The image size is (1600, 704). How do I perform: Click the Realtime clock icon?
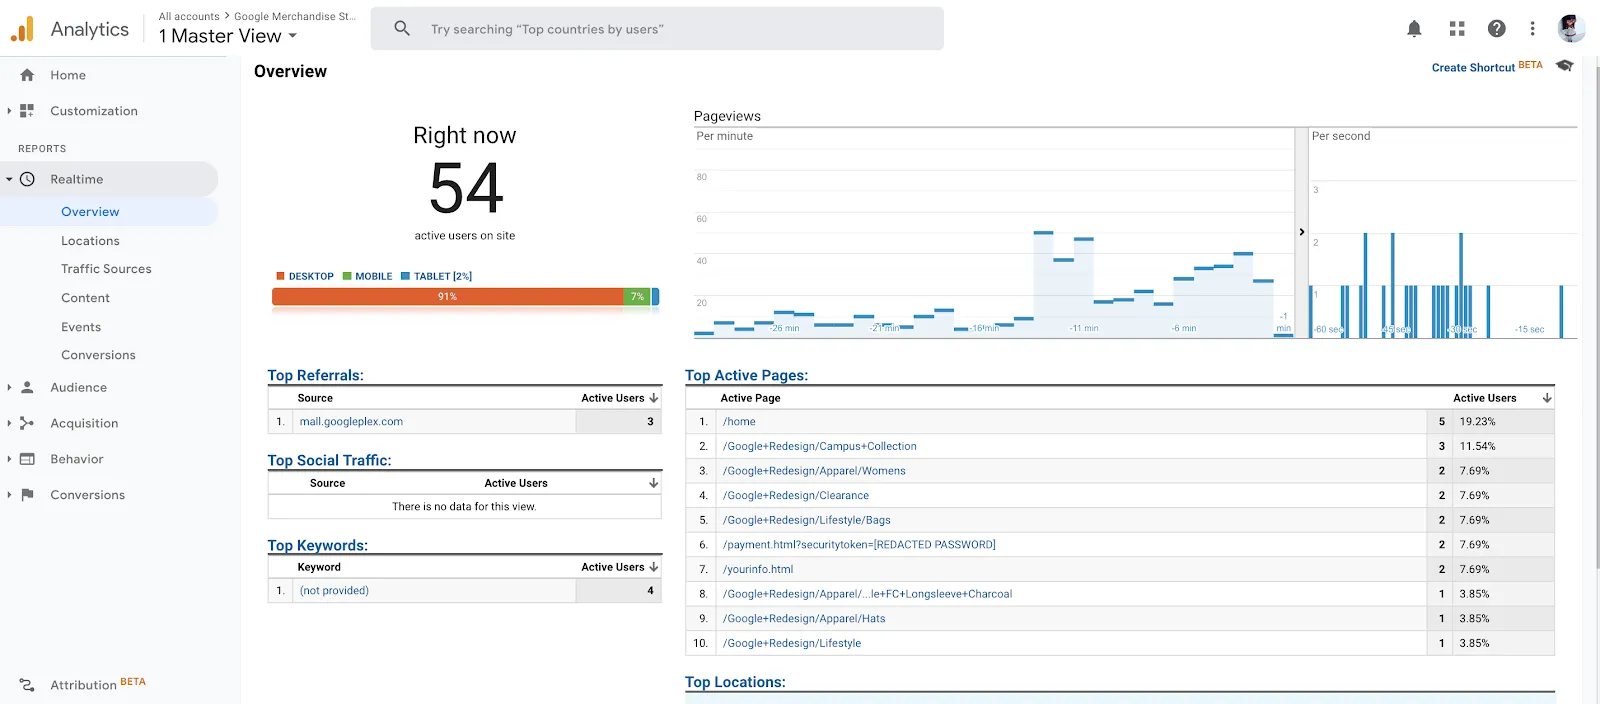pos(27,179)
